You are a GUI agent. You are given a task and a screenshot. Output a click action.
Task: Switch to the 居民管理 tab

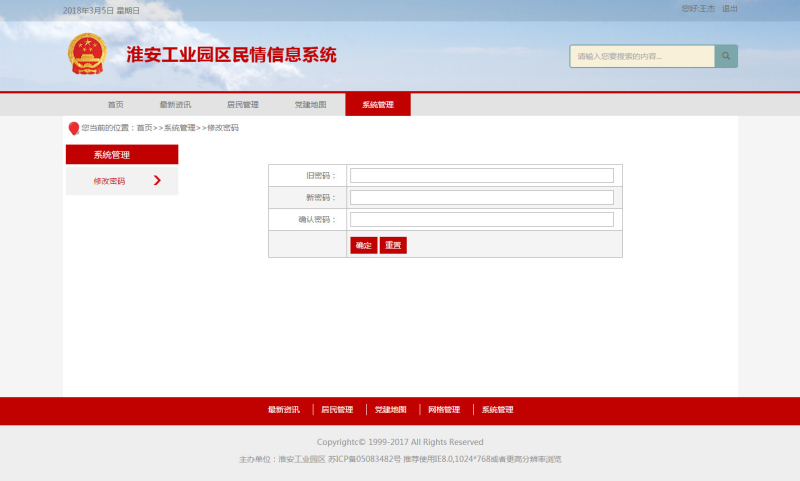pyautogui.click(x=242, y=104)
